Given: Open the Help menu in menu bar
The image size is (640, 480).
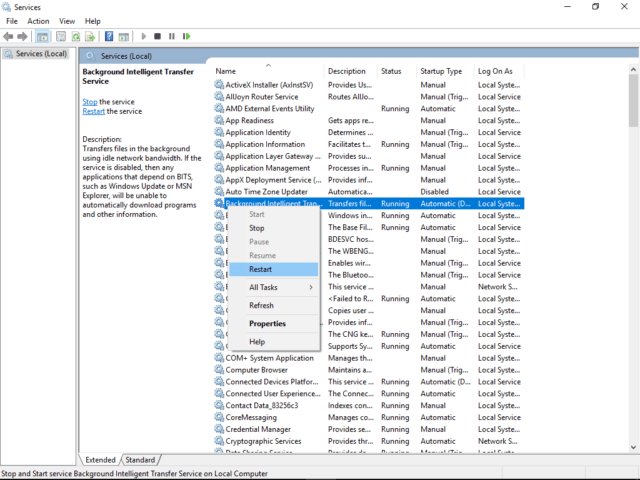Looking at the screenshot, I should pyautogui.click(x=93, y=21).
